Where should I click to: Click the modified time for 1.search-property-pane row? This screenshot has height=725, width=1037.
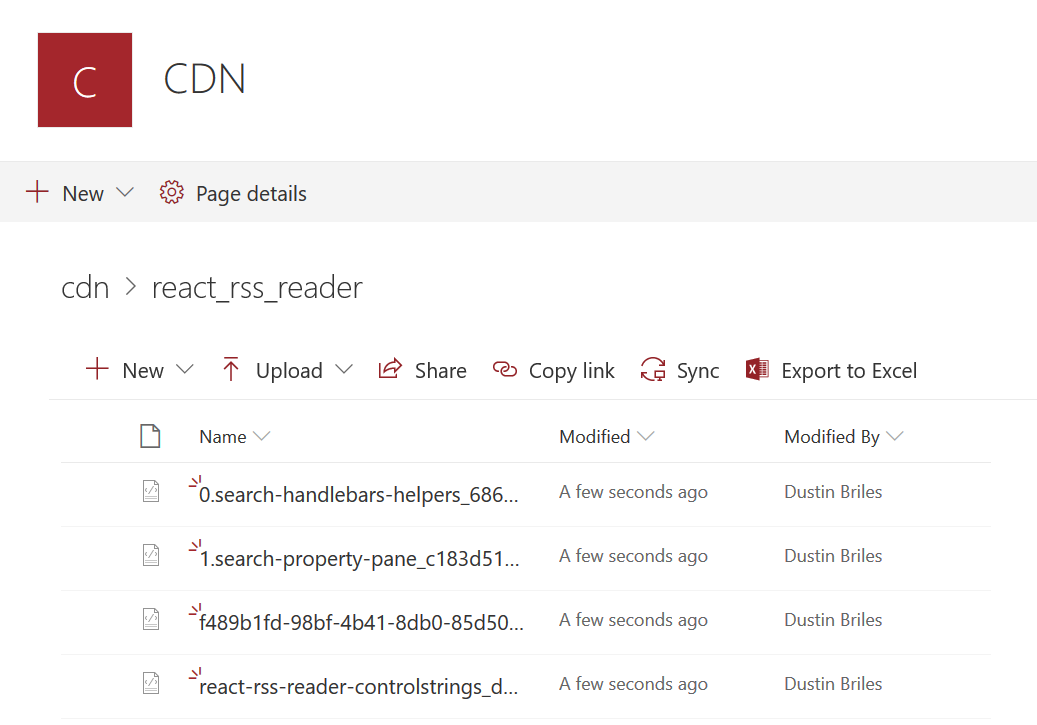tap(633, 556)
